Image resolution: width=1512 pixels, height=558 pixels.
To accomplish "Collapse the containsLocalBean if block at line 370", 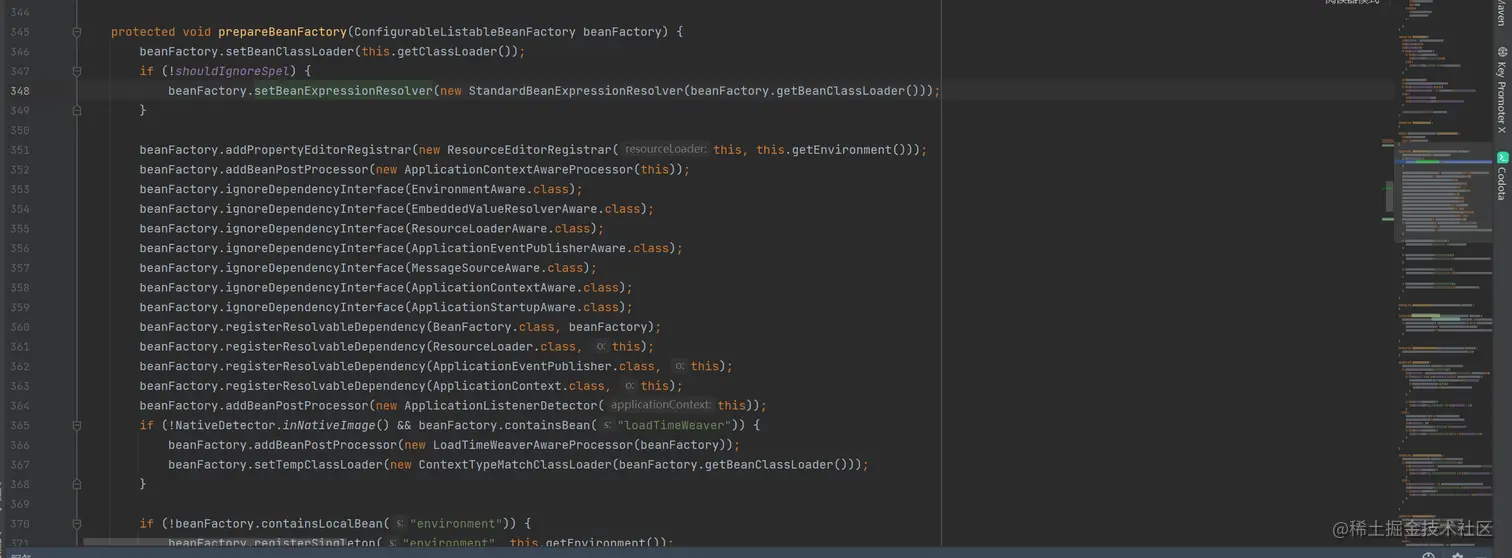I will [x=77, y=523].
